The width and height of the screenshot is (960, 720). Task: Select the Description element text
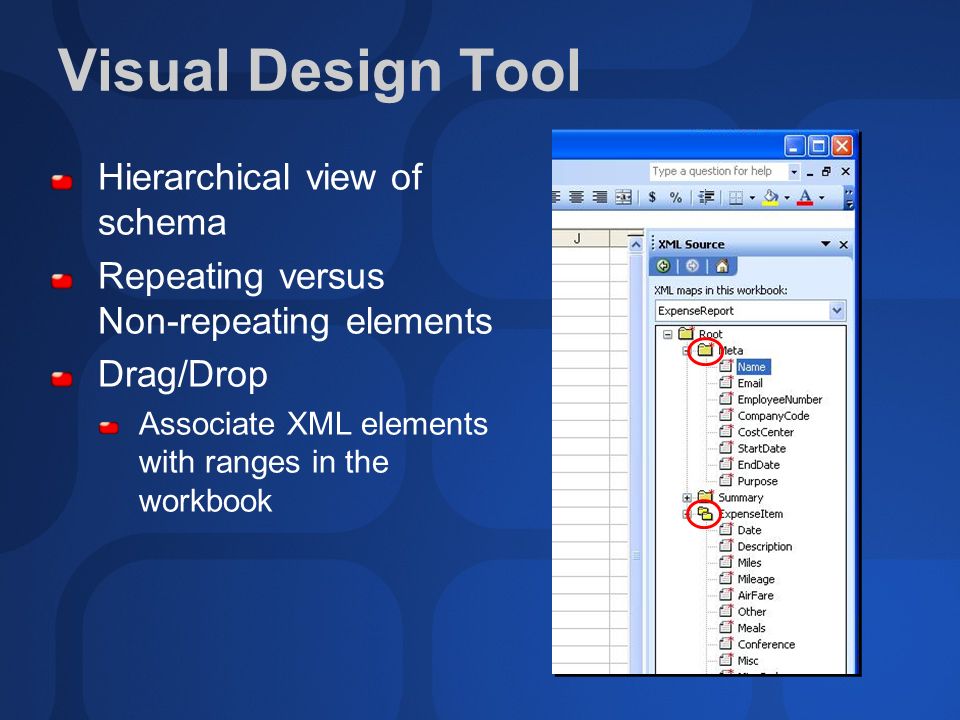765,546
